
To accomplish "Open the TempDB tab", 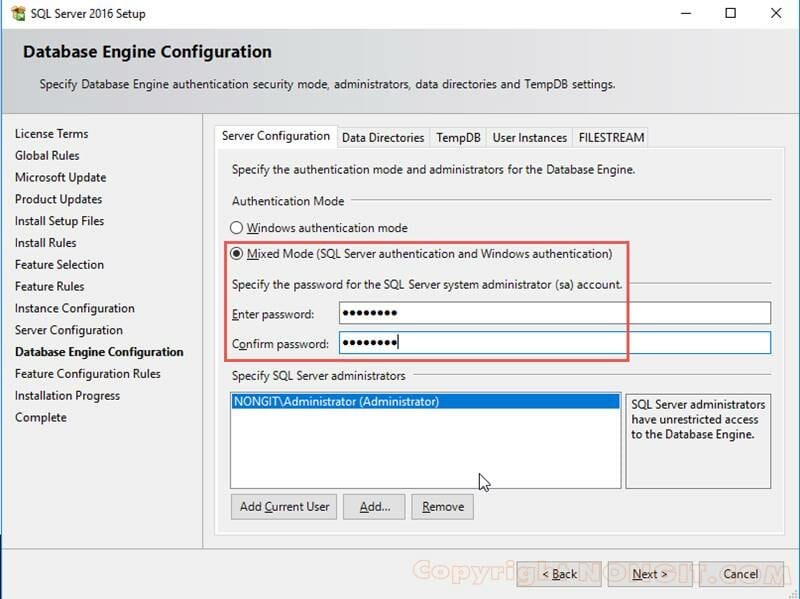I will tap(458, 137).
